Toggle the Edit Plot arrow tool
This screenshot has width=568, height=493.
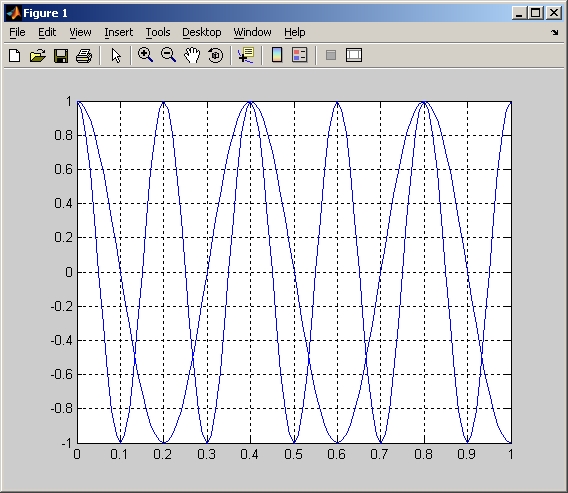(x=116, y=56)
